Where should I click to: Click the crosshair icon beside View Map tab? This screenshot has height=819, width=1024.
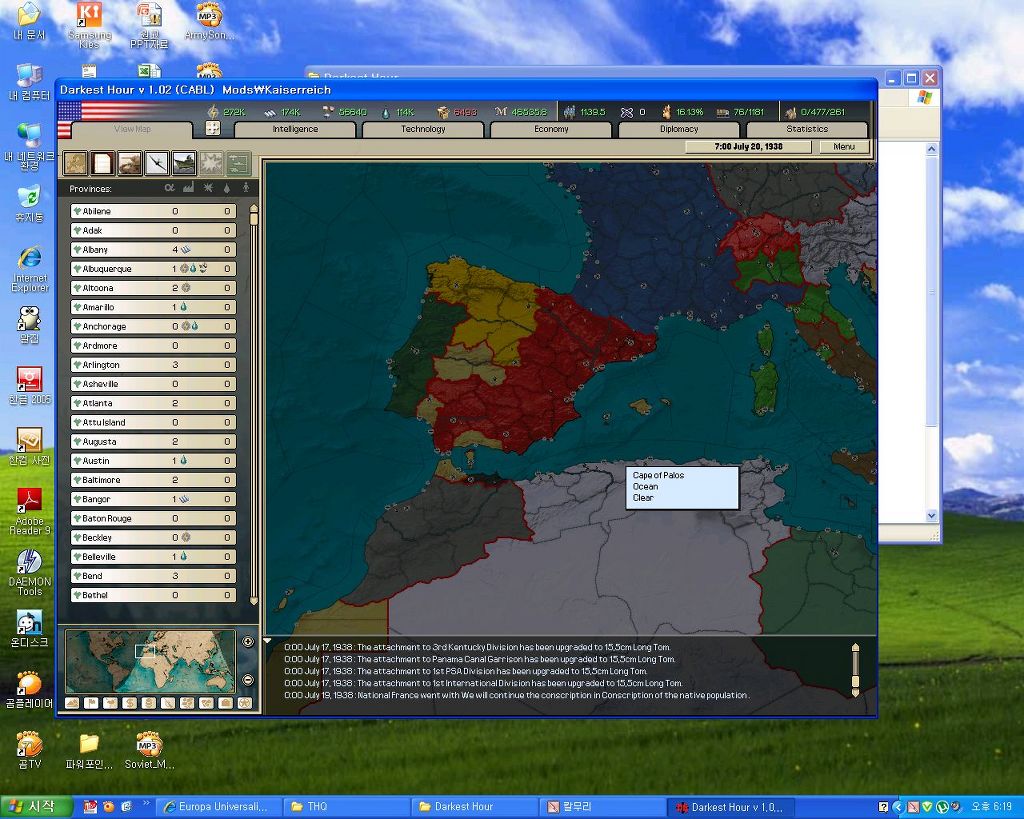[213, 128]
